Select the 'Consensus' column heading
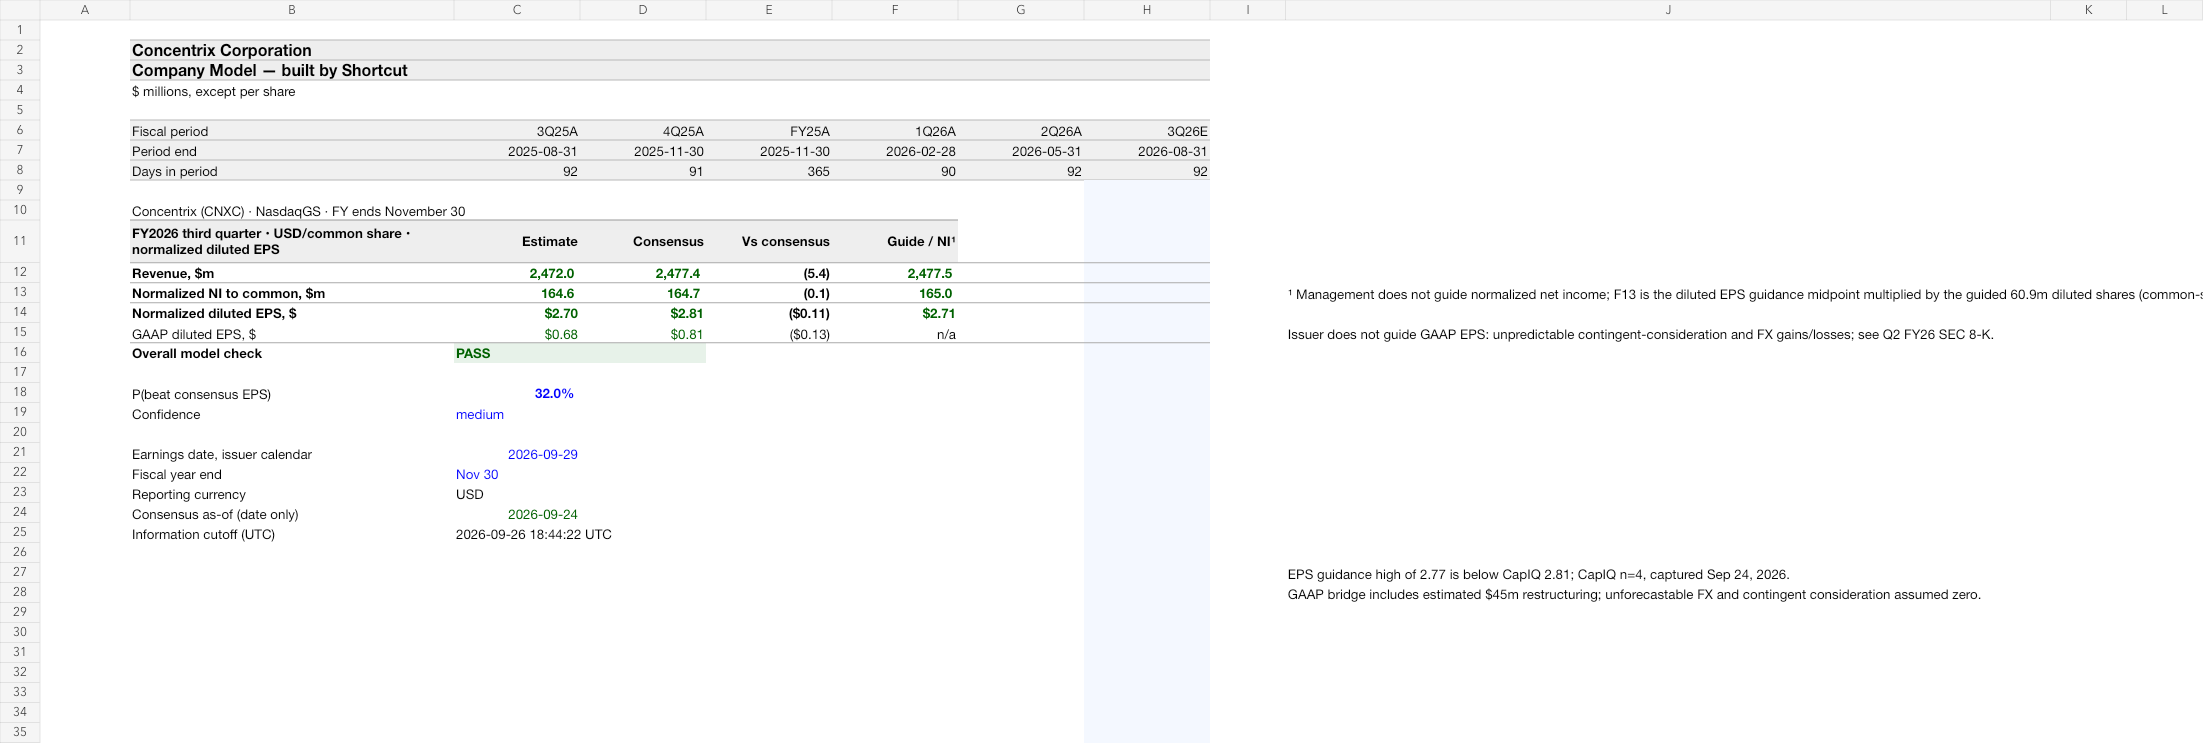The height and width of the screenshot is (743, 2203). (643, 241)
